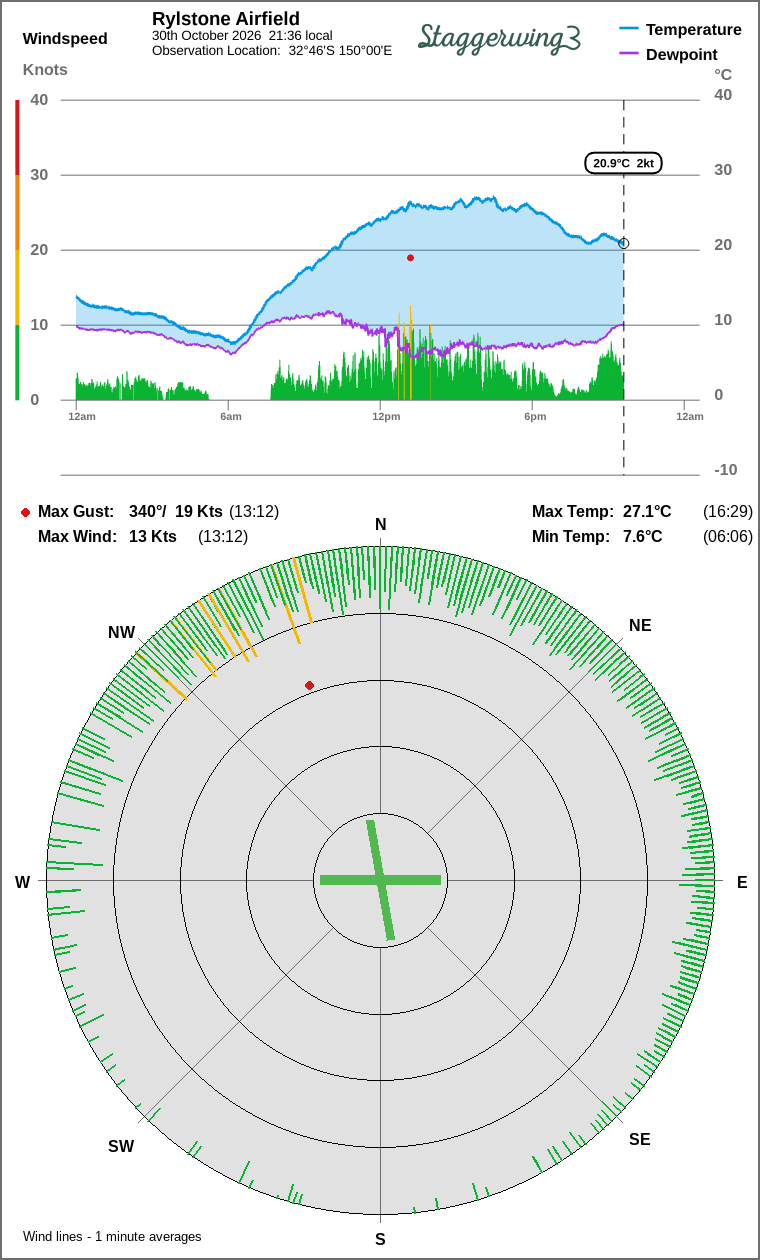Click the 12pm time axis label
This screenshot has width=760, height=1260.
[x=386, y=416]
